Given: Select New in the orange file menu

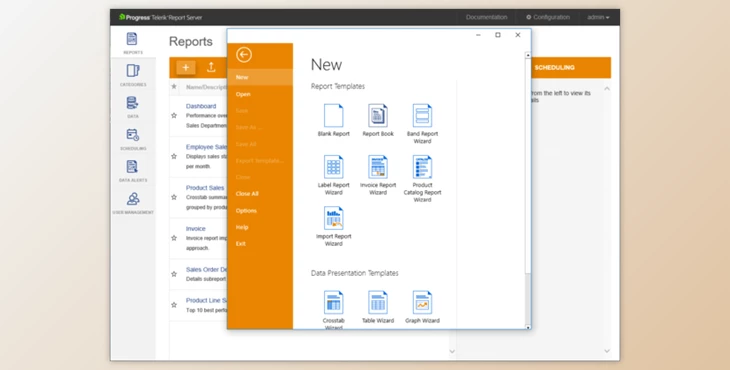Looking at the screenshot, I should (260, 77).
